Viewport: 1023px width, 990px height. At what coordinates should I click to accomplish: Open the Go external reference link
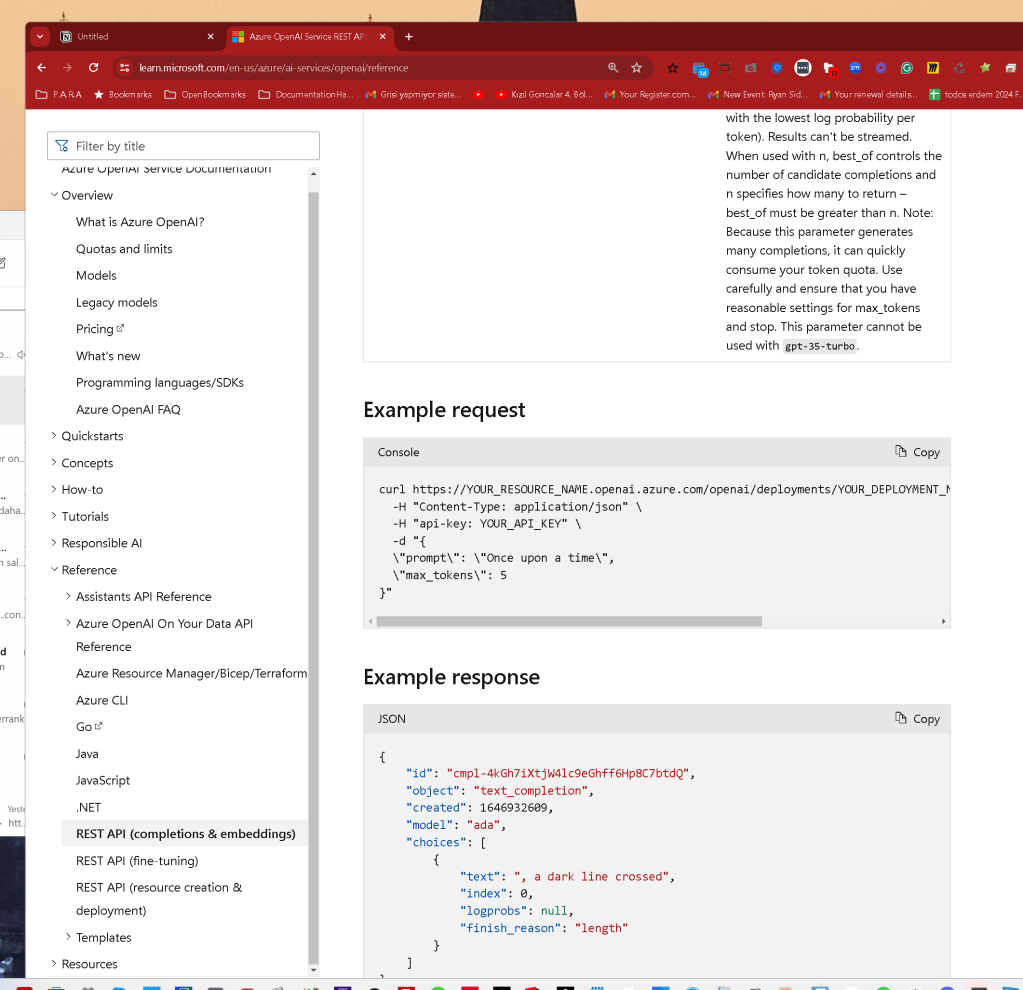tap(89, 726)
